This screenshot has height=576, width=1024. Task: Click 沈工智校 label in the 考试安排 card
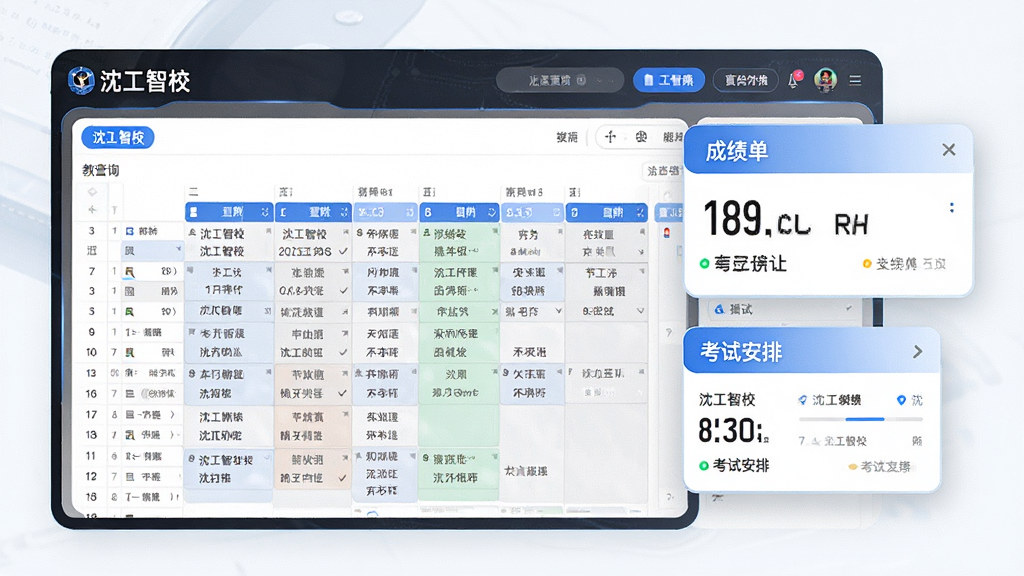(x=727, y=399)
